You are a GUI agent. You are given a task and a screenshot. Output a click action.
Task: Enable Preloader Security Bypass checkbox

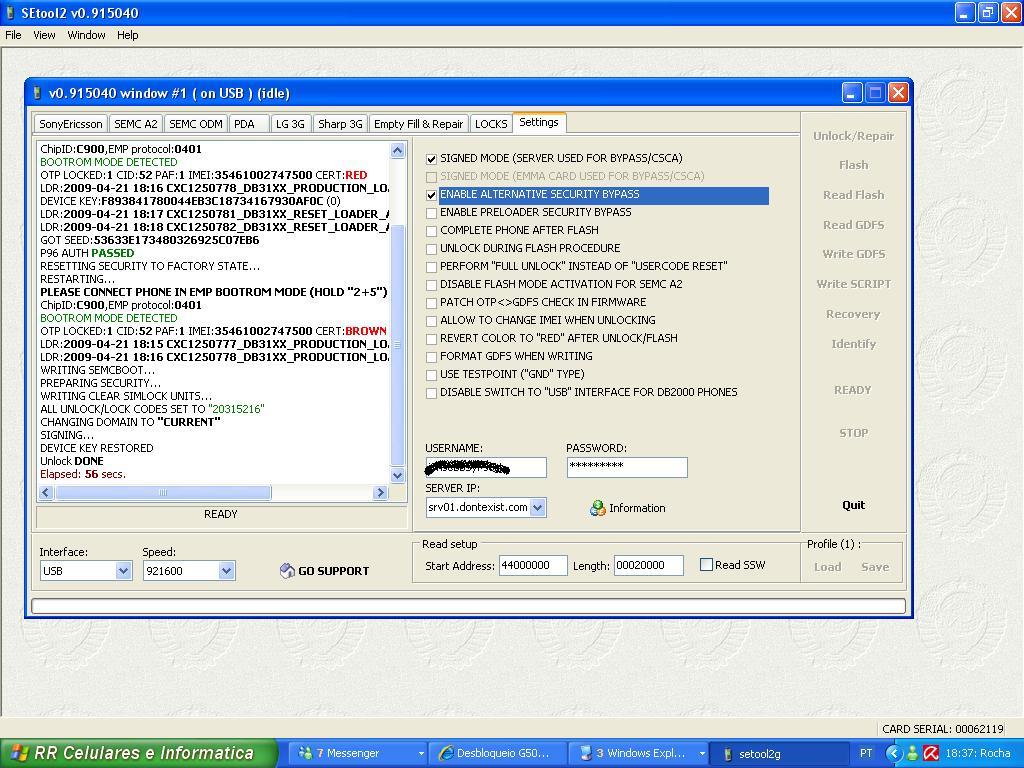click(431, 213)
